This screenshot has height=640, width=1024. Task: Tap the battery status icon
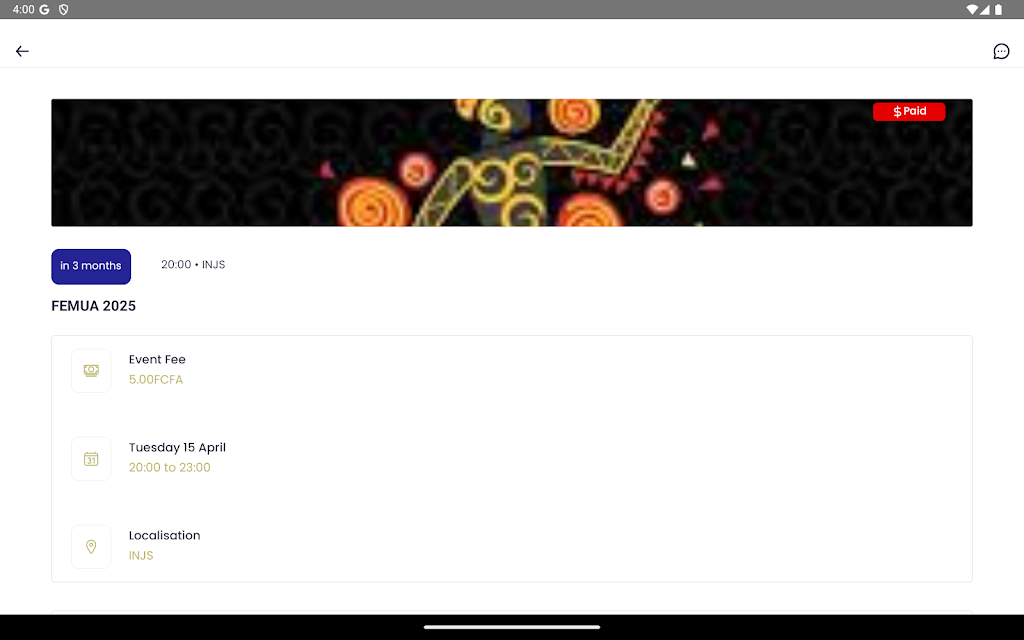click(998, 9)
